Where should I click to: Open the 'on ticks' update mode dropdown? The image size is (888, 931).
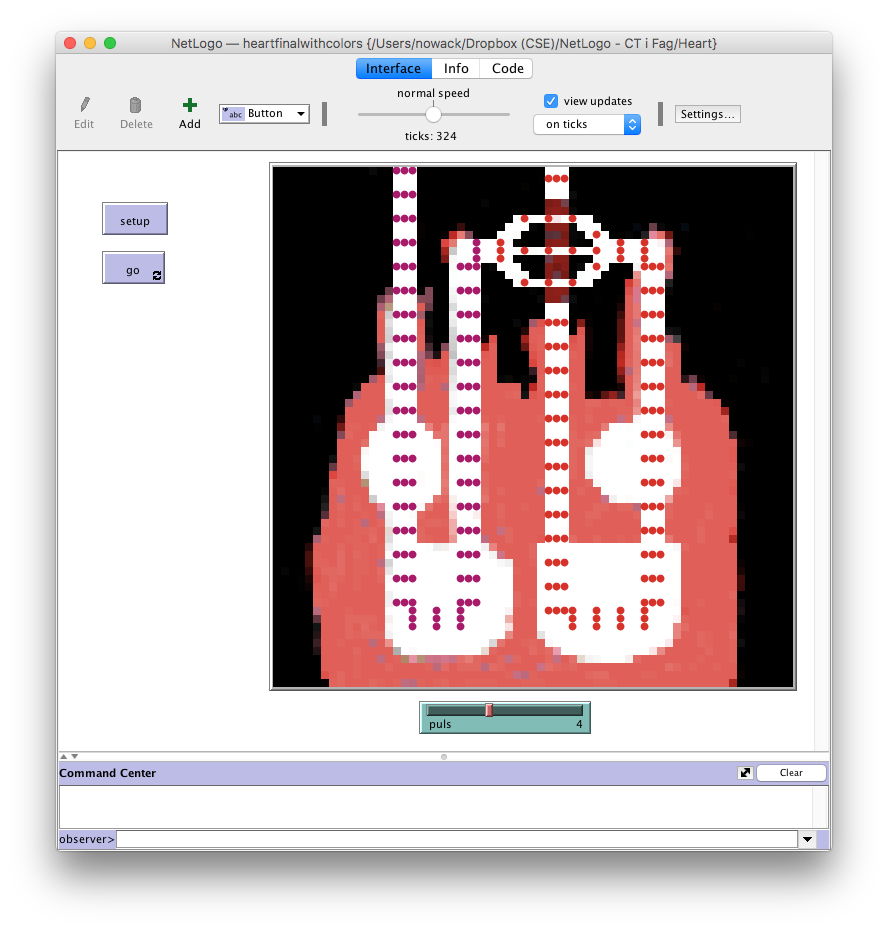587,124
